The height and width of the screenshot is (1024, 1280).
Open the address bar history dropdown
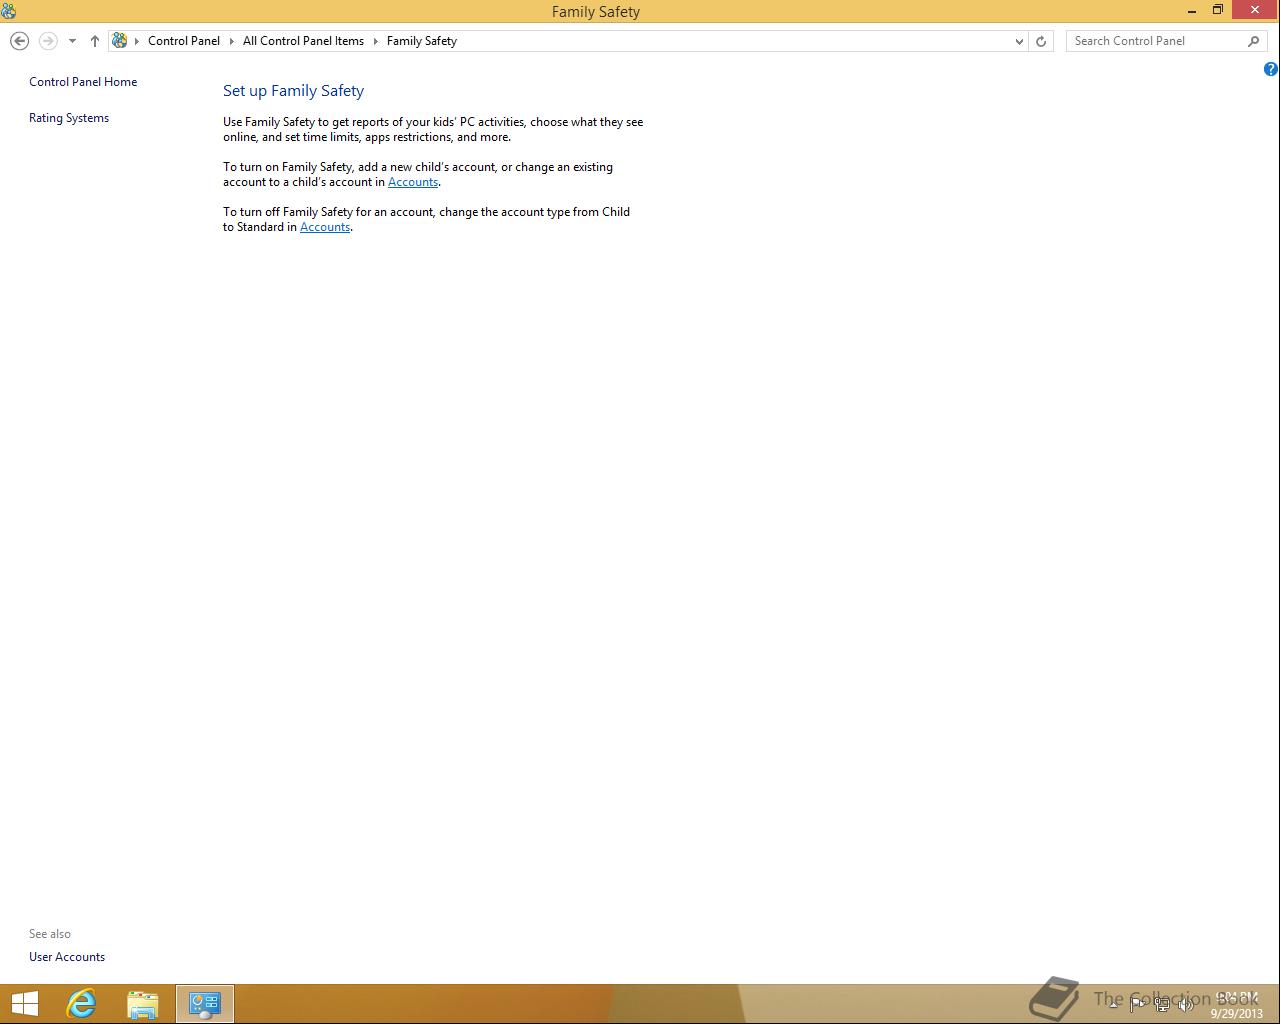tap(1019, 41)
